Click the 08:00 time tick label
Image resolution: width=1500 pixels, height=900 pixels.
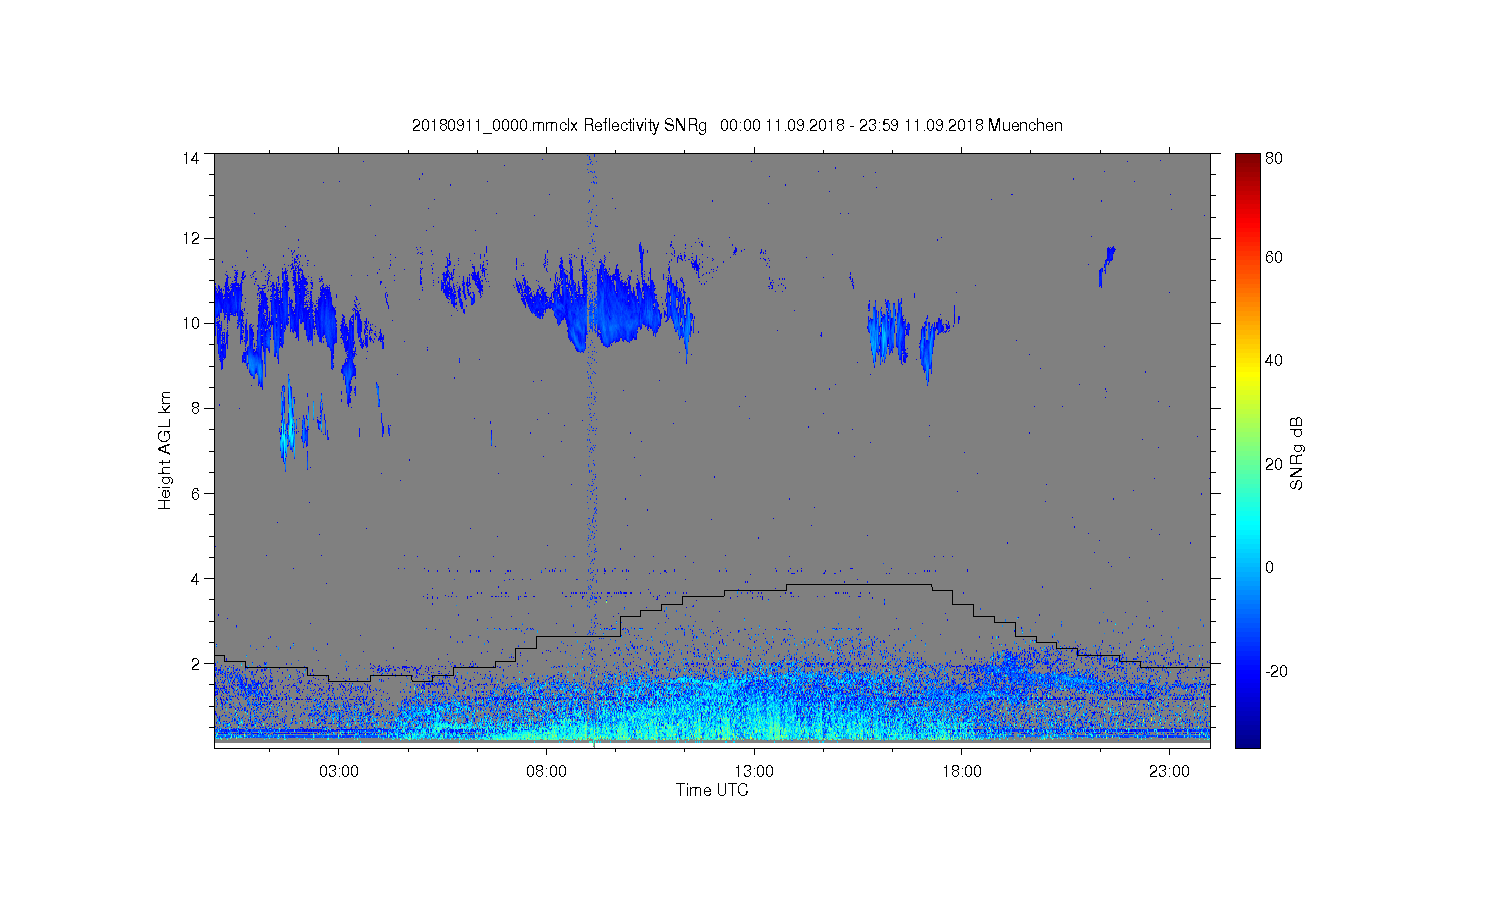pyautogui.click(x=547, y=772)
